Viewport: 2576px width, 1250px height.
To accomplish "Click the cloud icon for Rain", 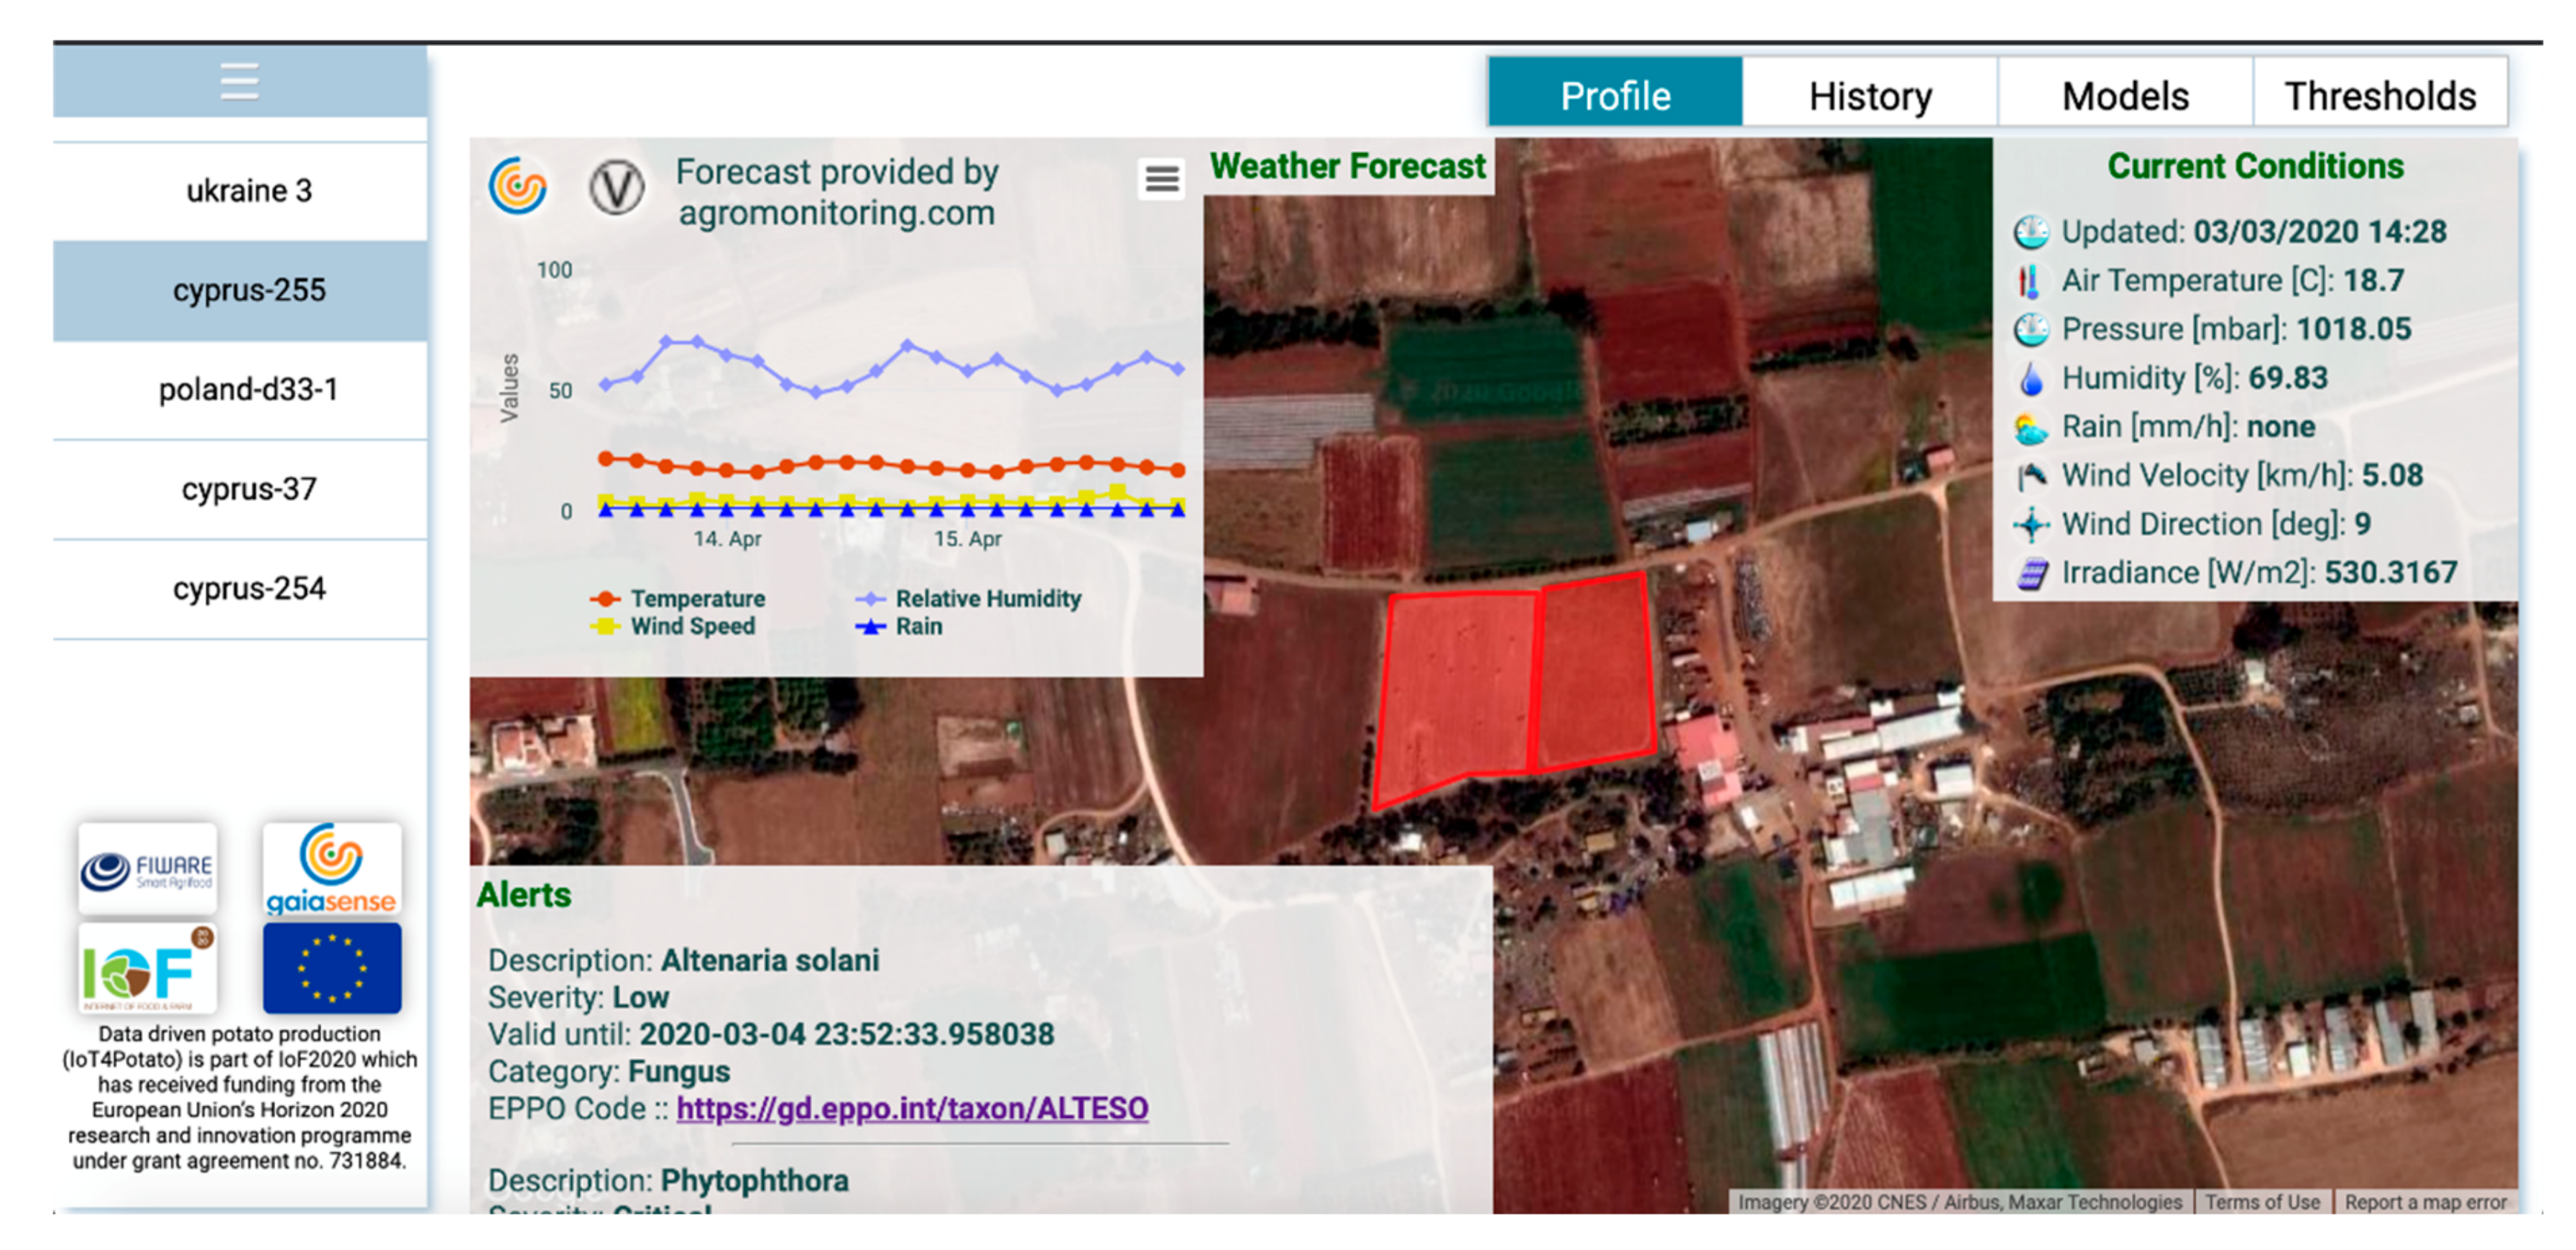I will 2031,428.
